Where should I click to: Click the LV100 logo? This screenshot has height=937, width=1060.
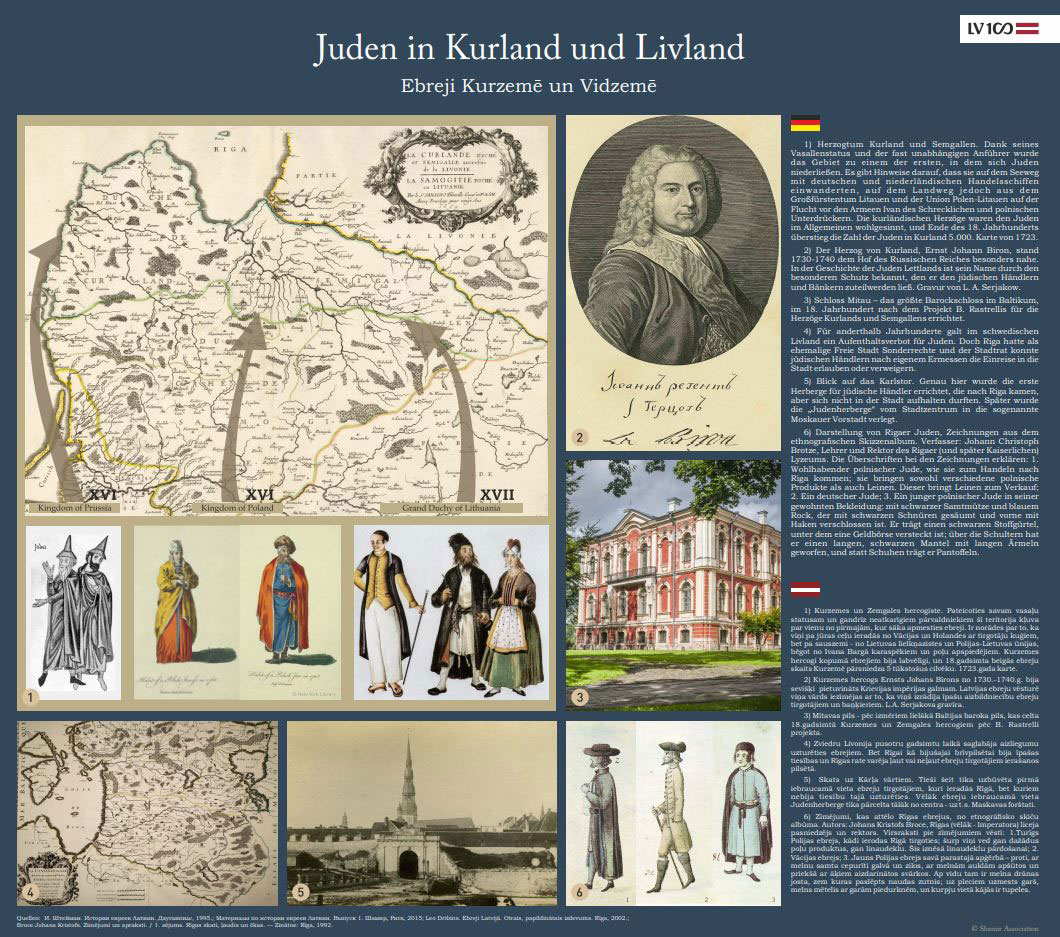coord(999,31)
